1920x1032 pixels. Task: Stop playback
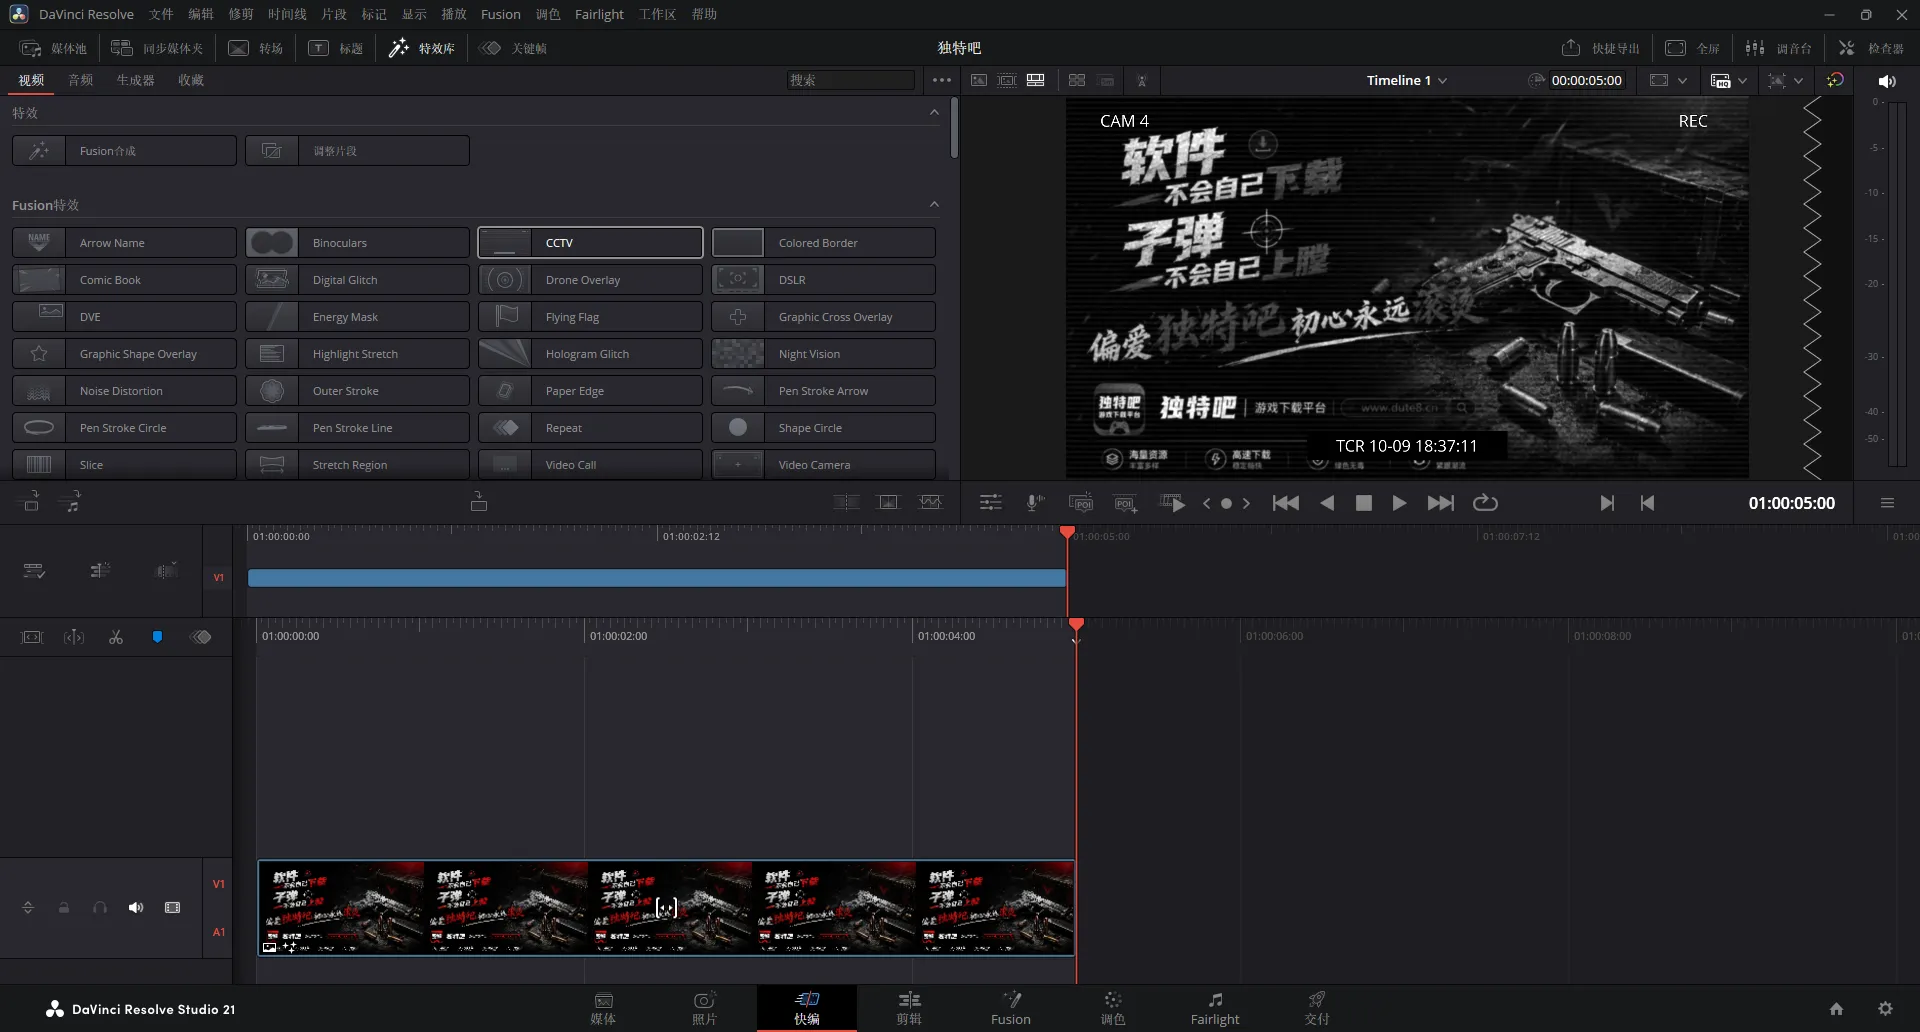click(x=1363, y=503)
